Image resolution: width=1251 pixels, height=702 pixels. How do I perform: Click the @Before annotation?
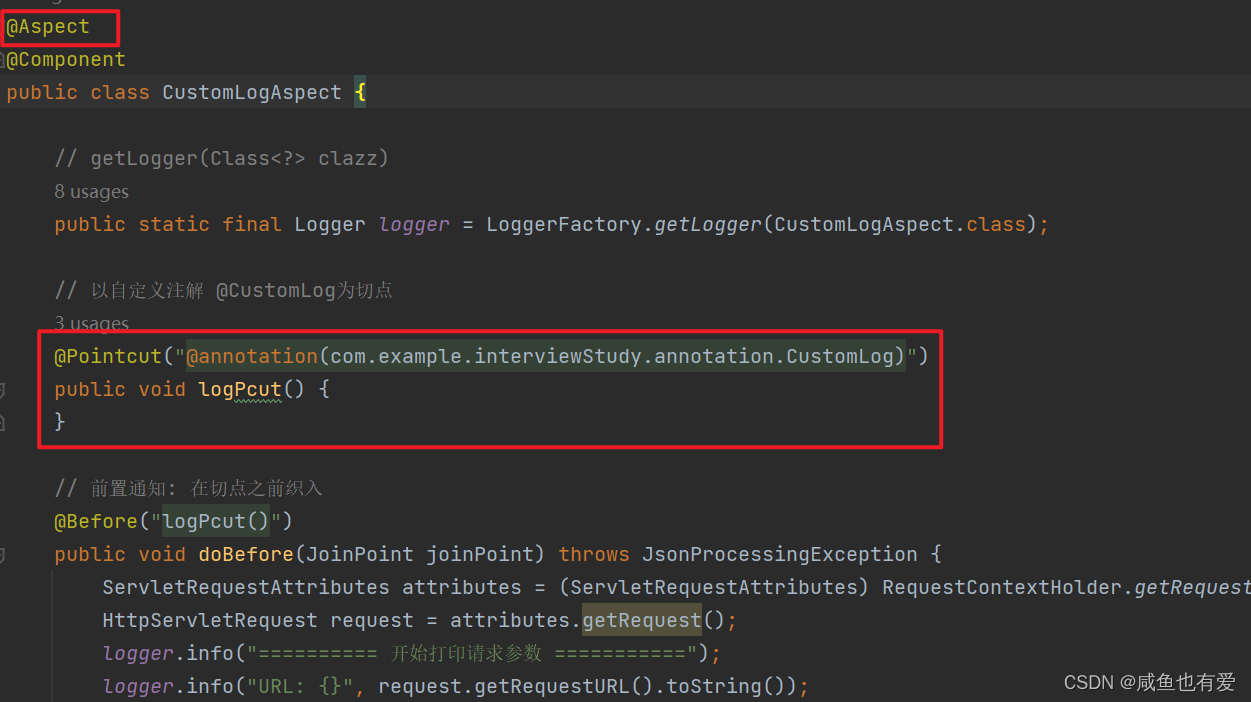point(96,521)
